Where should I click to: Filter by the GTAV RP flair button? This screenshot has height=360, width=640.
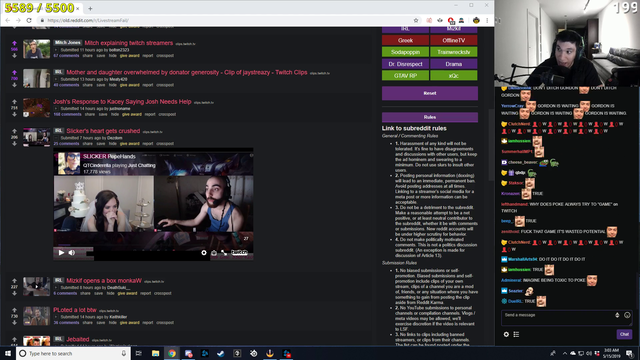click(405, 76)
